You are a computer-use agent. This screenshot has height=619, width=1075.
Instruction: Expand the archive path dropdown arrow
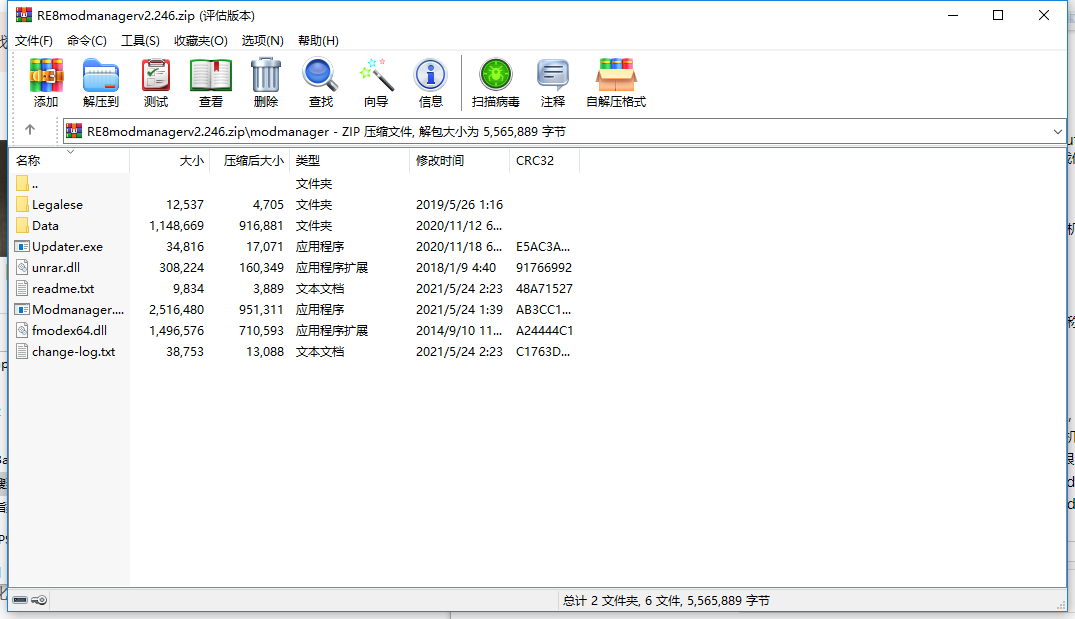tap(1057, 132)
